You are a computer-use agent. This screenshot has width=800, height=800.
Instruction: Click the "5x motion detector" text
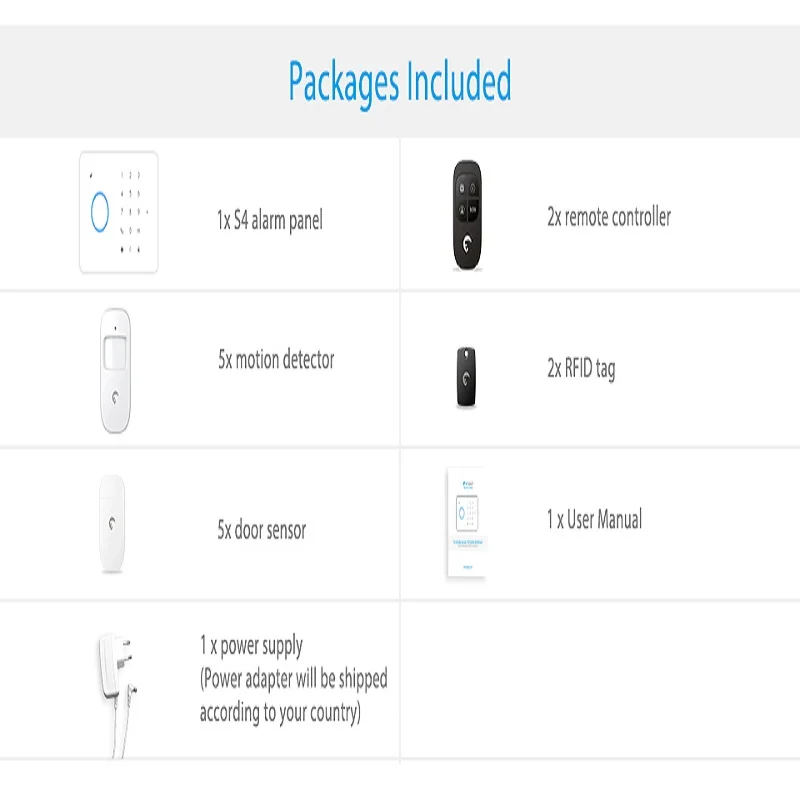click(276, 360)
